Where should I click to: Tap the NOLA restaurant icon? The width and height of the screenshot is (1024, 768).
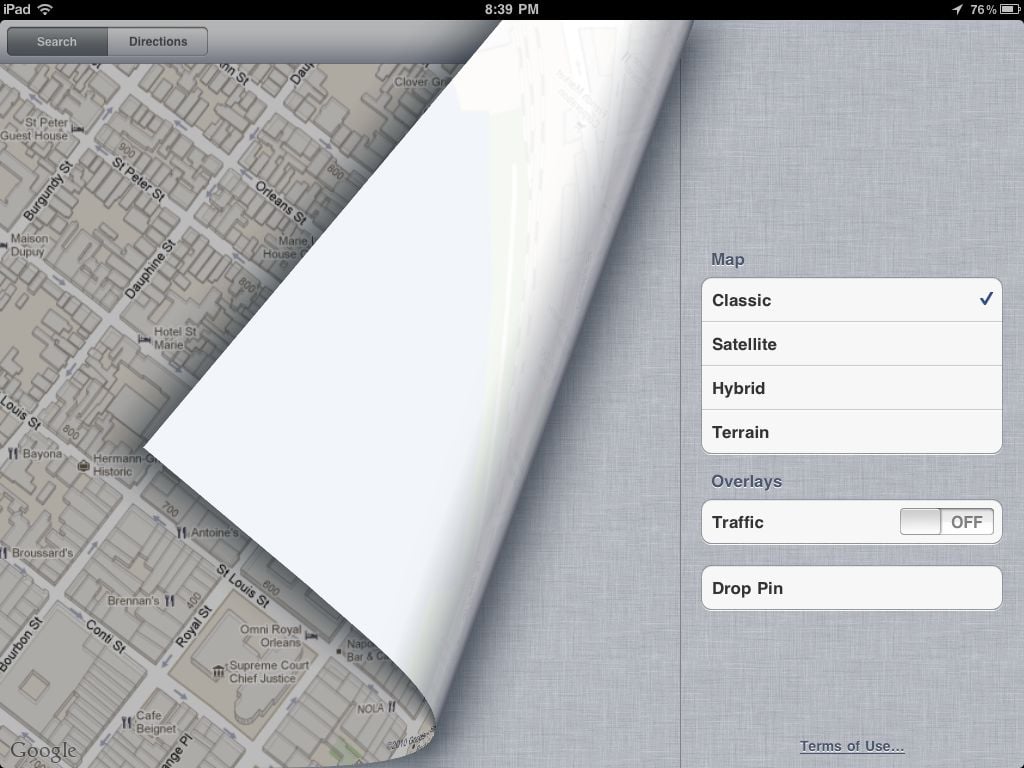(x=392, y=707)
